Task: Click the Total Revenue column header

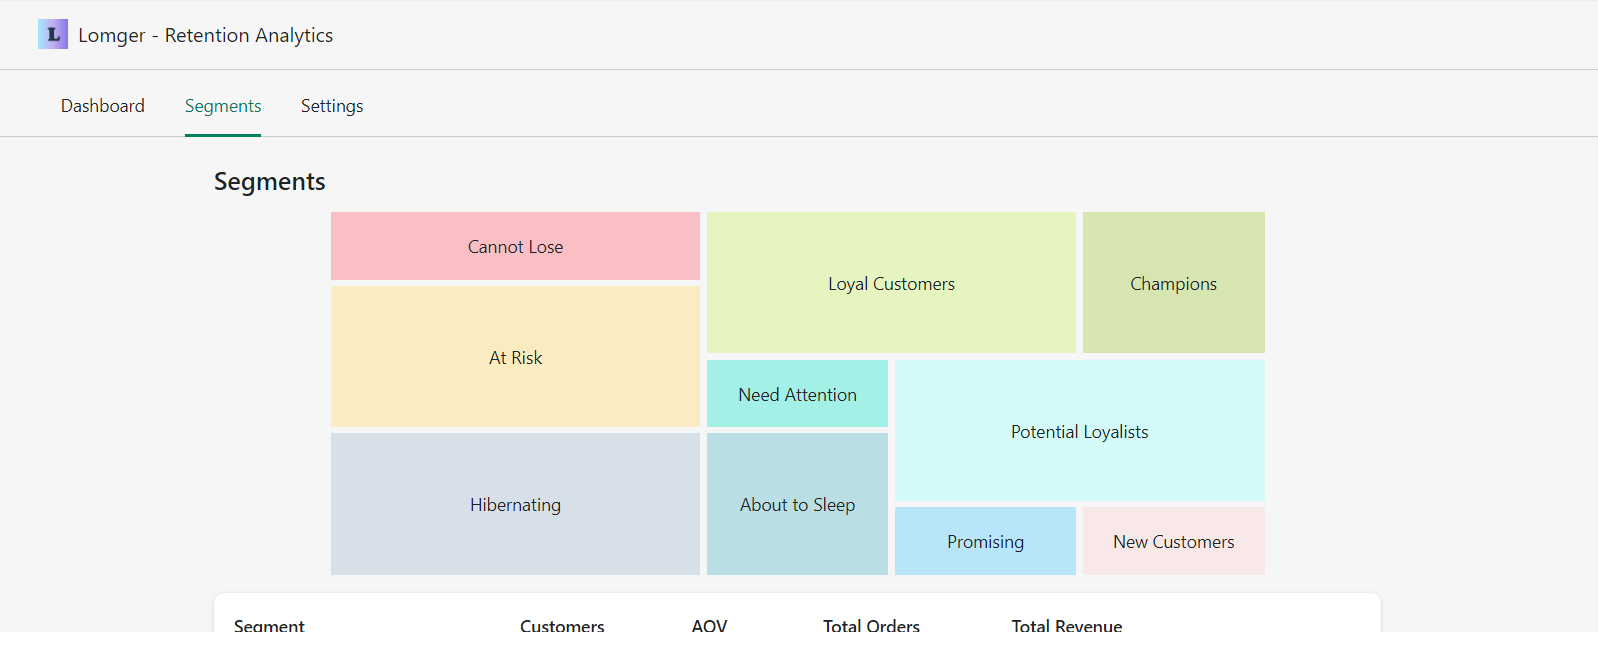Action: 1067,626
